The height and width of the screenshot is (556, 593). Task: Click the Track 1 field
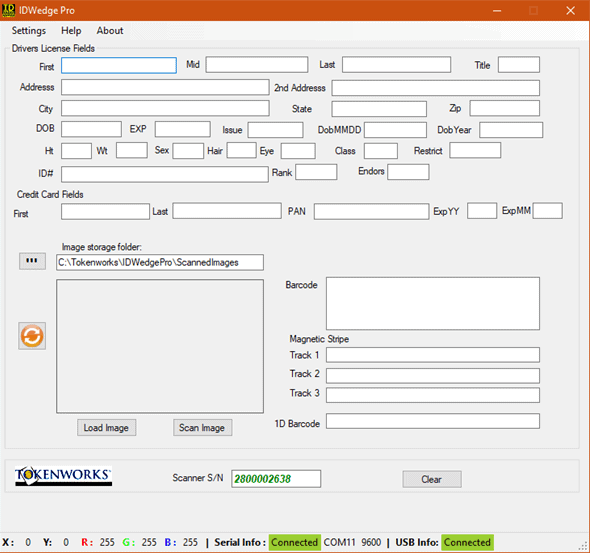coord(433,355)
